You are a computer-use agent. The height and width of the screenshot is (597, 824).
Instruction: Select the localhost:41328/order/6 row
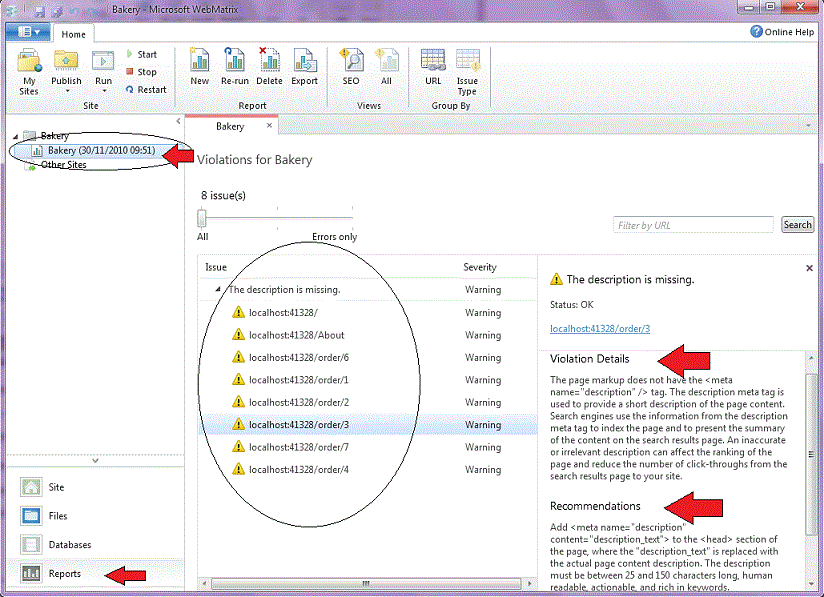[x=368, y=358]
